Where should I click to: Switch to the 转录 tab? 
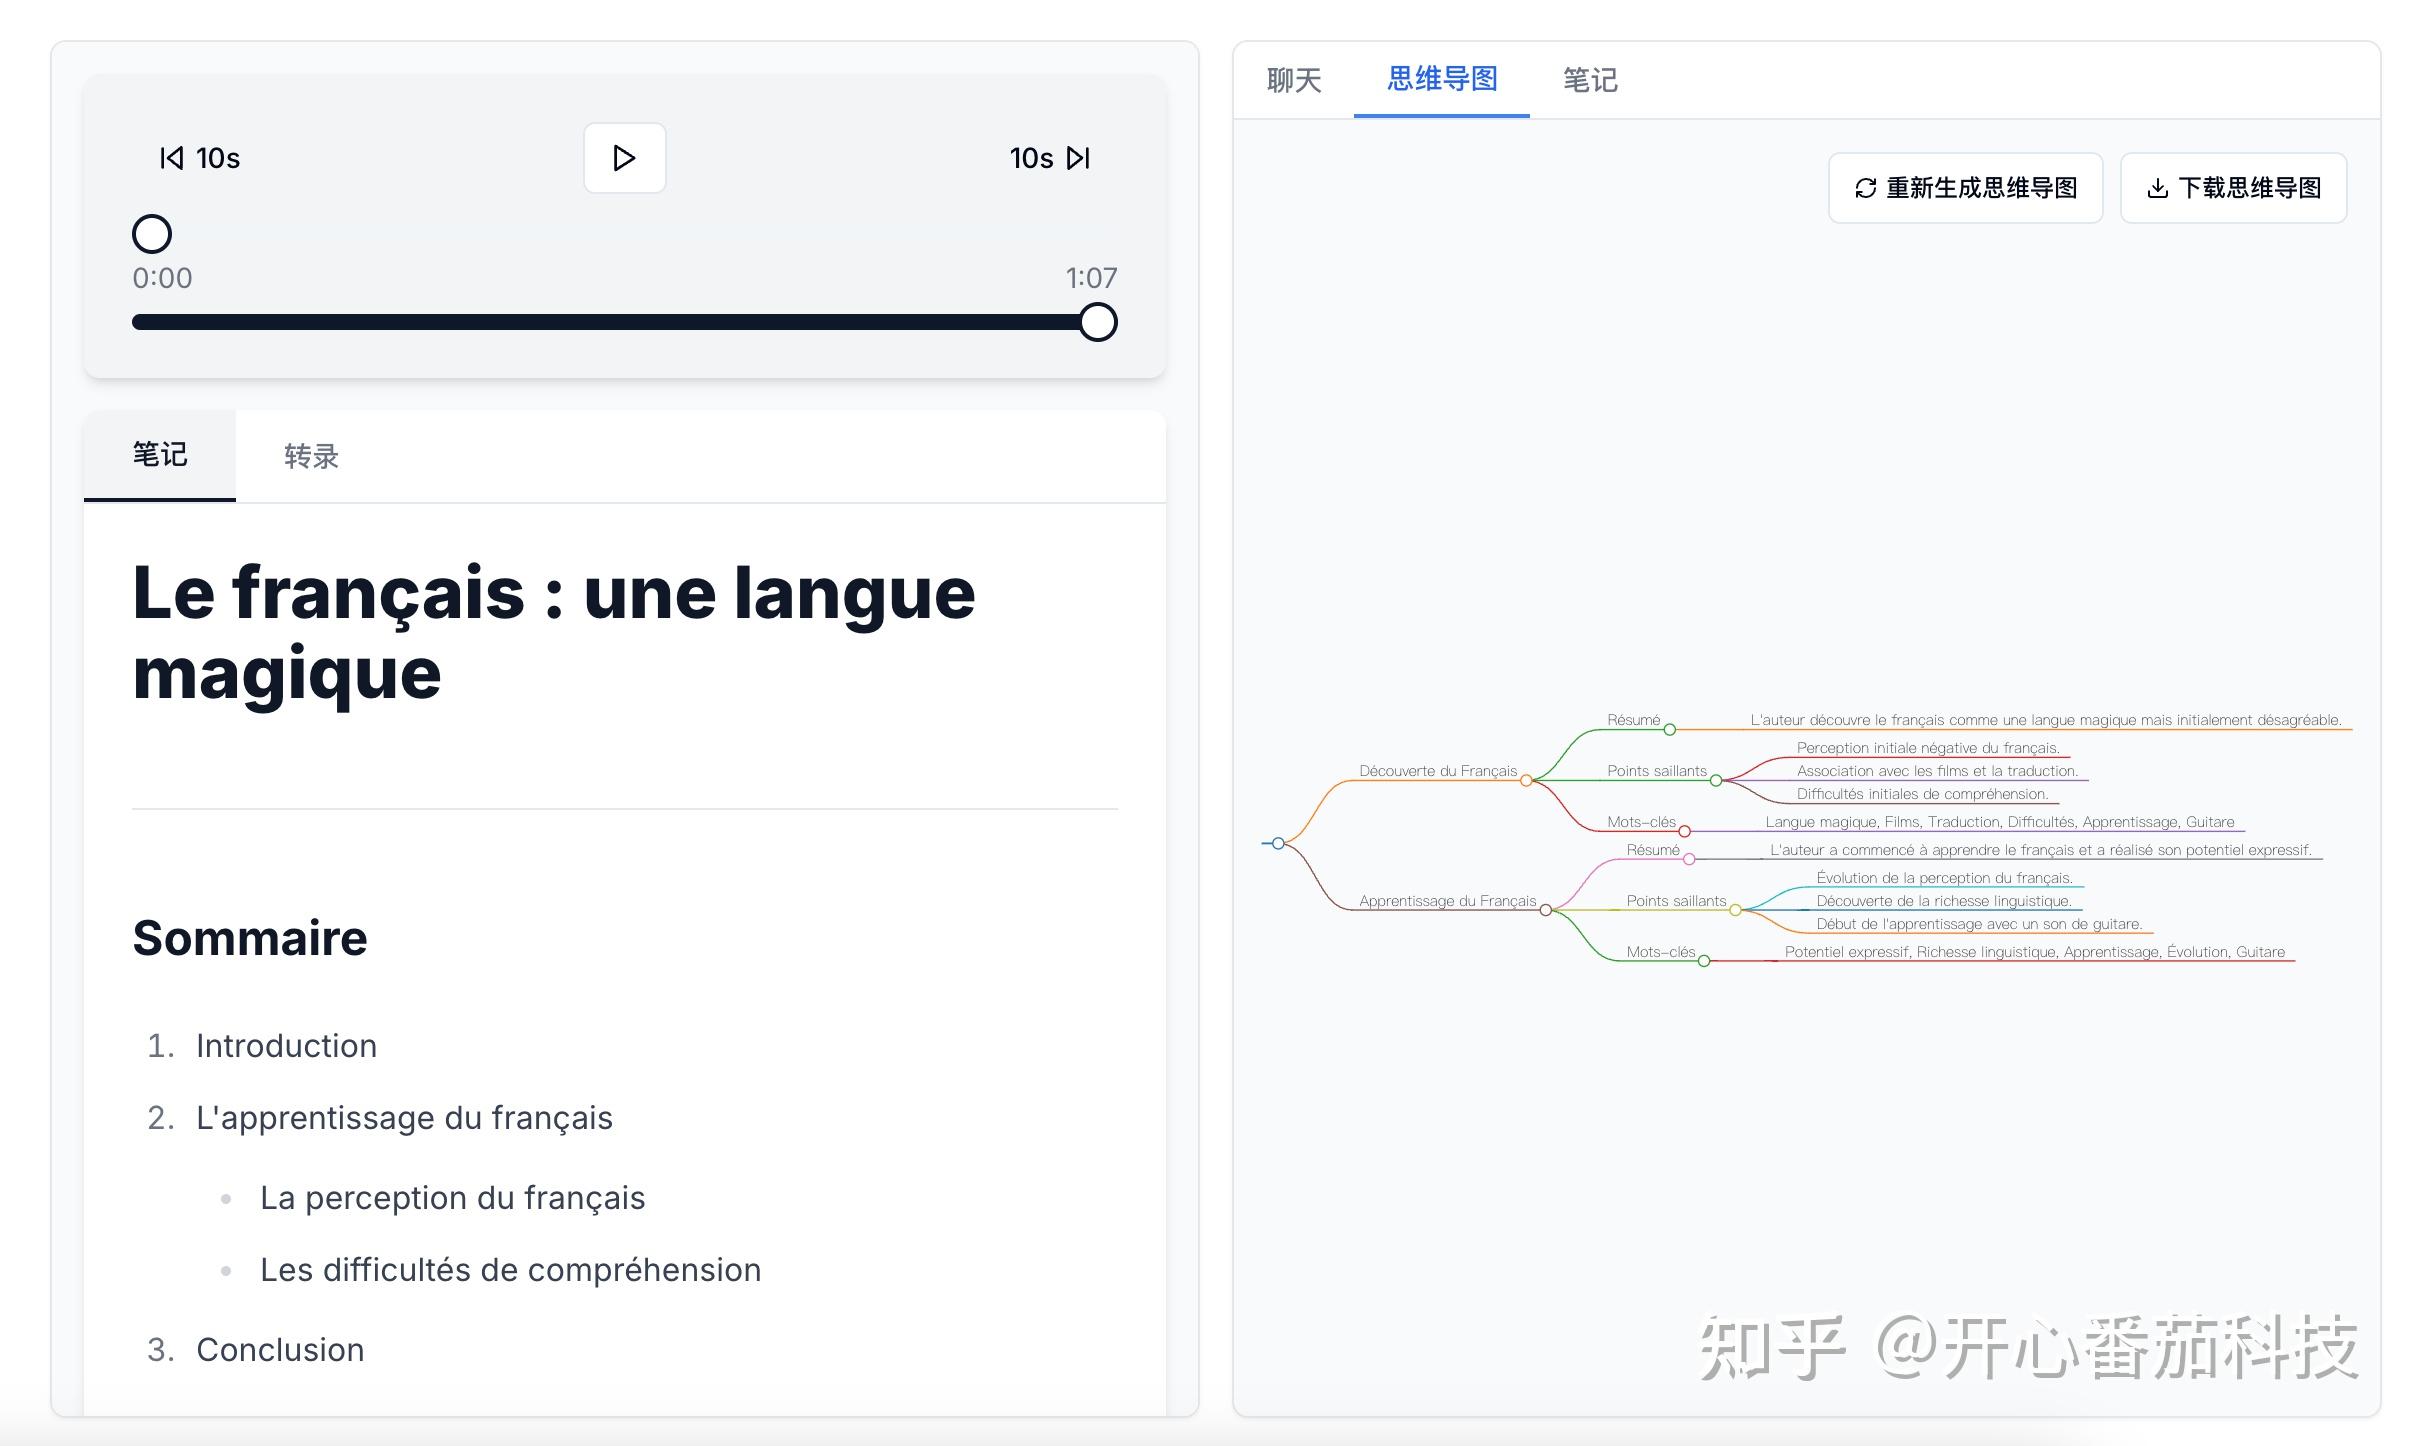[310, 456]
